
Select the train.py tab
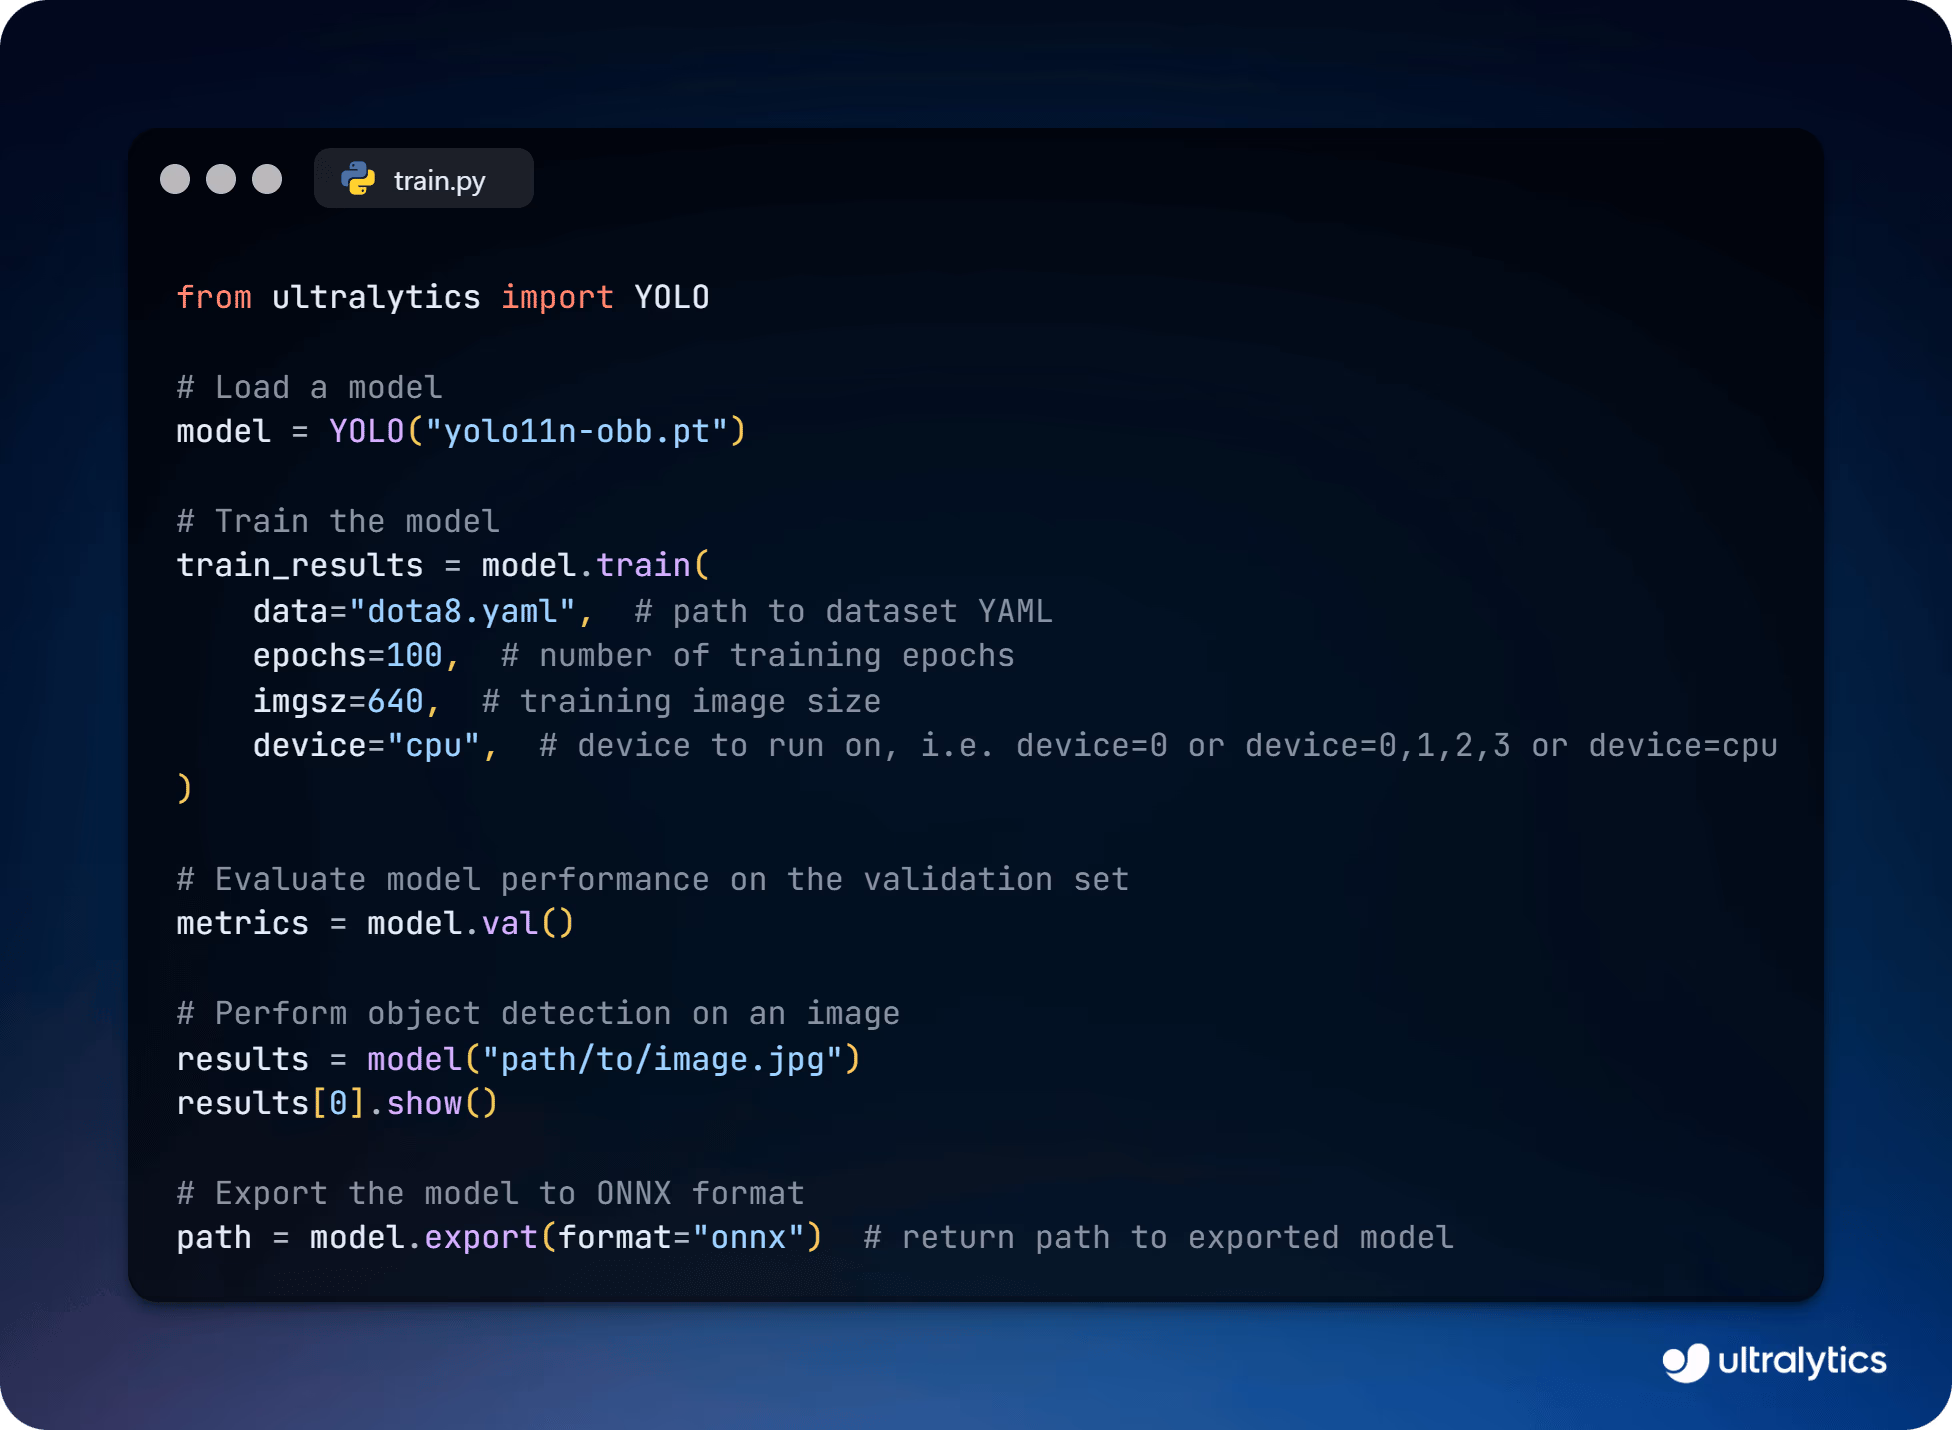(424, 178)
